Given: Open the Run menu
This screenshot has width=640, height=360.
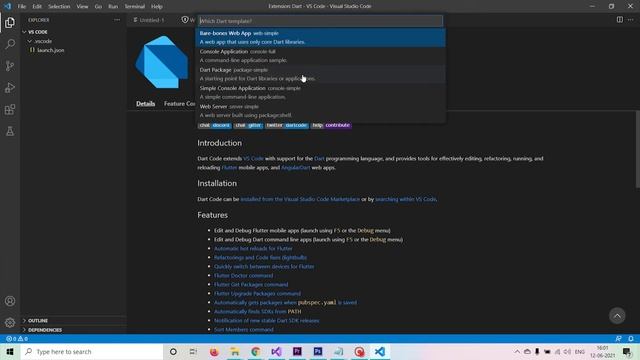Looking at the screenshot, I should point(113,7).
